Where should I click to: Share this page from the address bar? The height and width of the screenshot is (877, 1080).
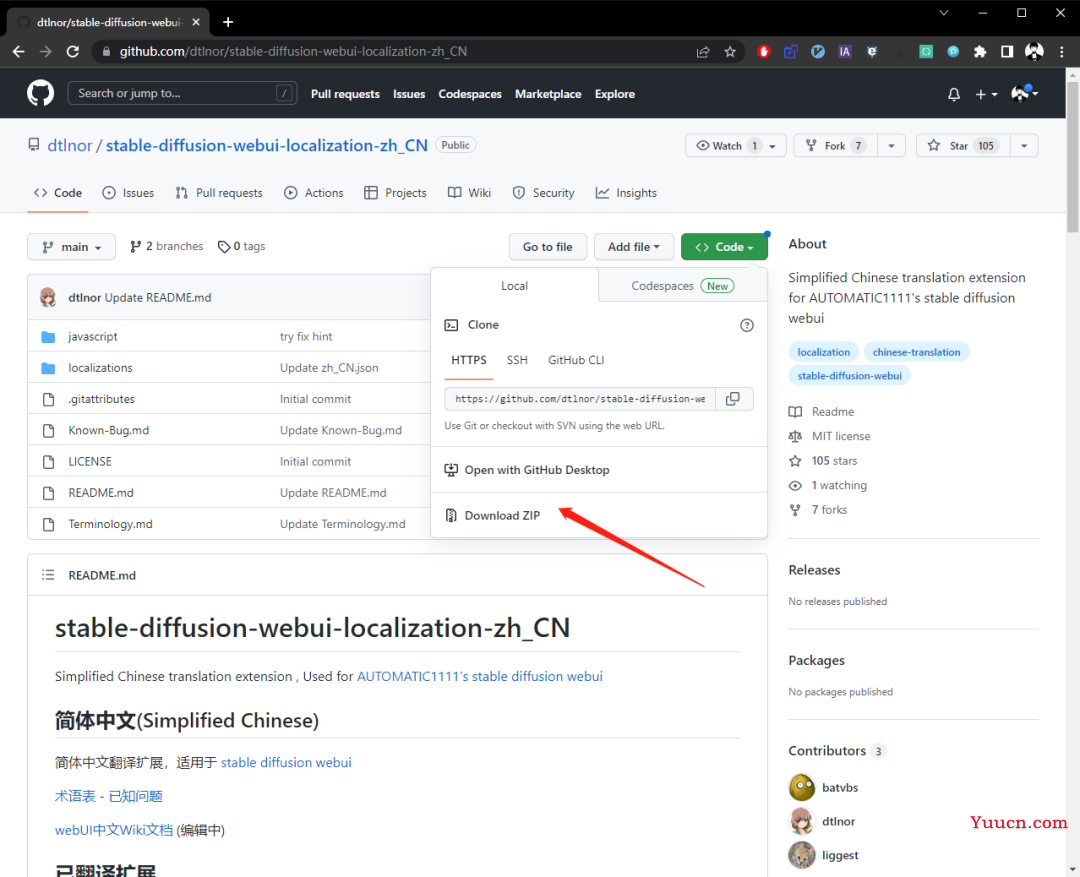coord(703,52)
